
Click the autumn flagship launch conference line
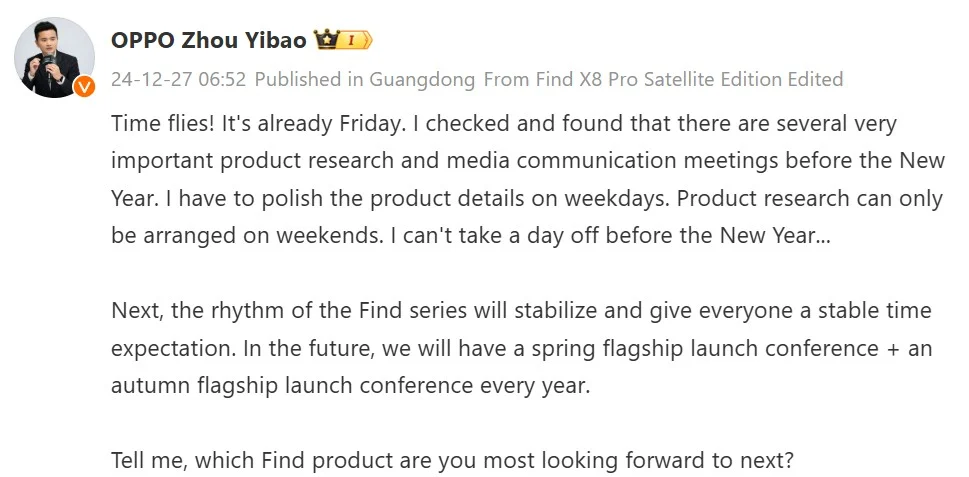[x=350, y=385]
